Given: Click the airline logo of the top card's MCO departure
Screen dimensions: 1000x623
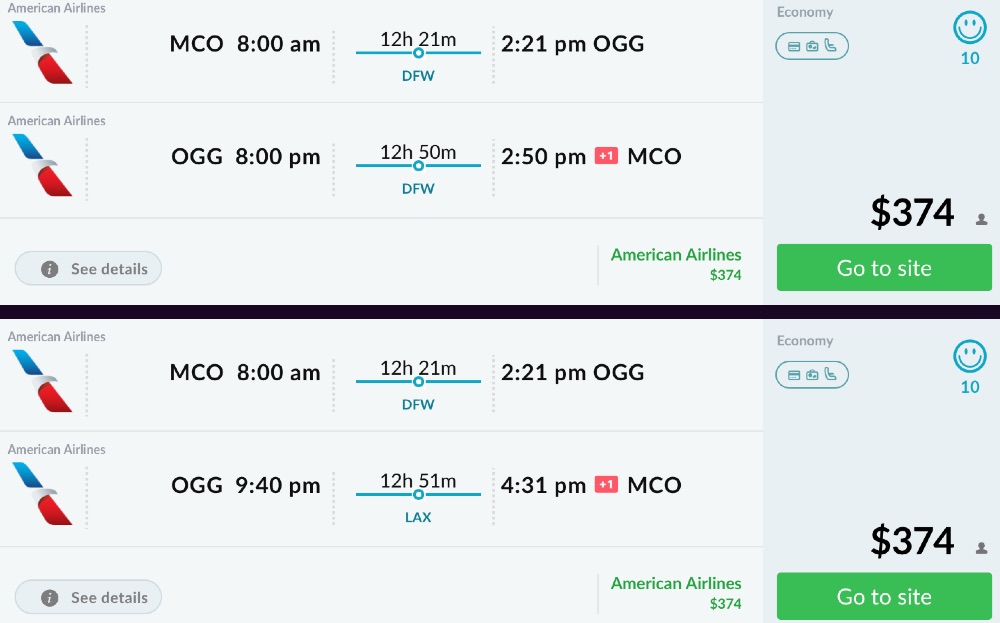Looking at the screenshot, I should click(x=42, y=51).
